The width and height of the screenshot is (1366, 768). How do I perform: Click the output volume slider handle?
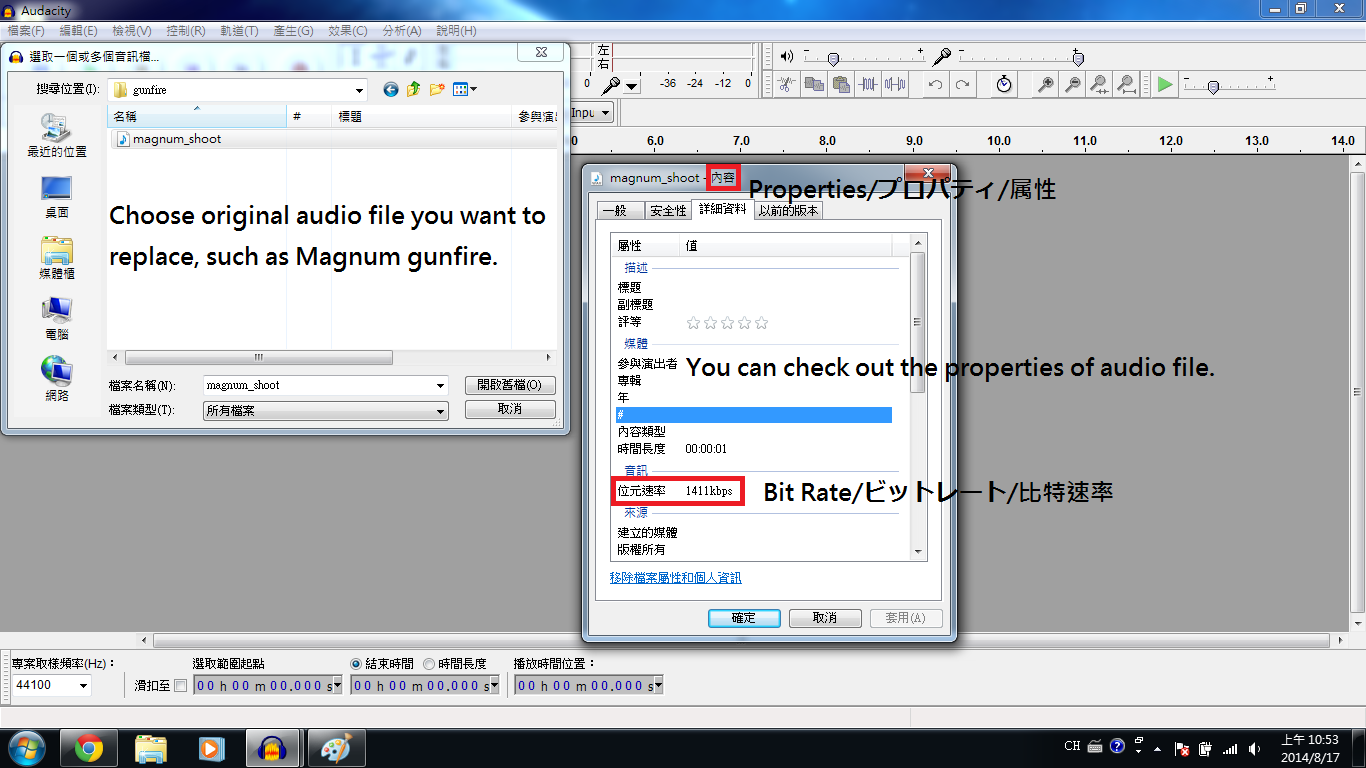pyautogui.click(x=832, y=58)
